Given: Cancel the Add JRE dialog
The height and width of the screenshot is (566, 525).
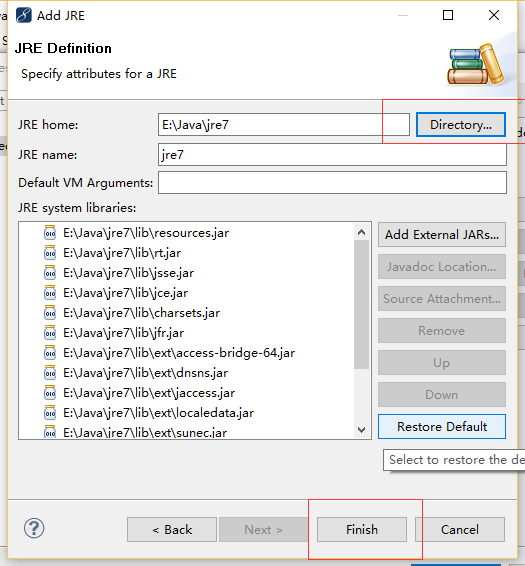Looking at the screenshot, I should coord(460,530).
